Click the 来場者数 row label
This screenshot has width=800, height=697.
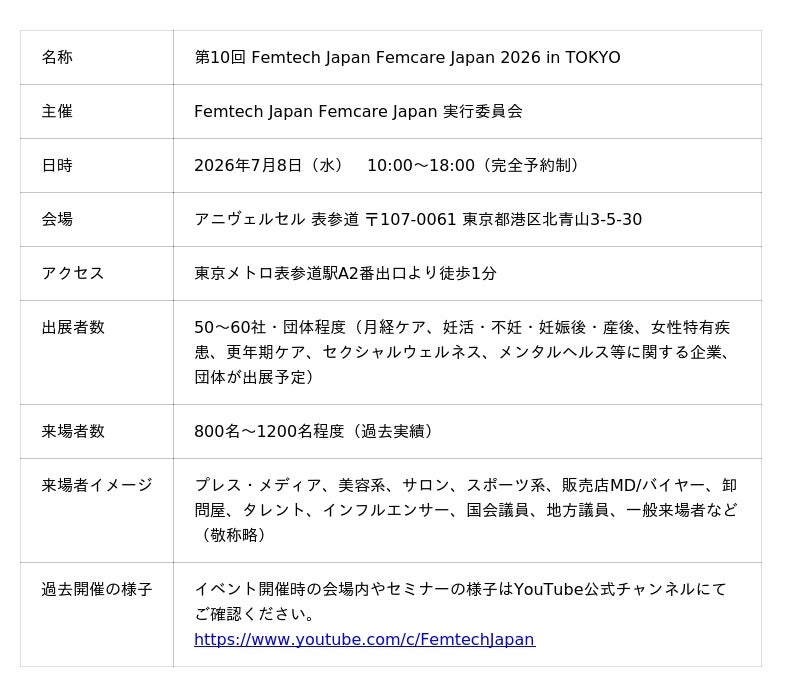pos(72,431)
